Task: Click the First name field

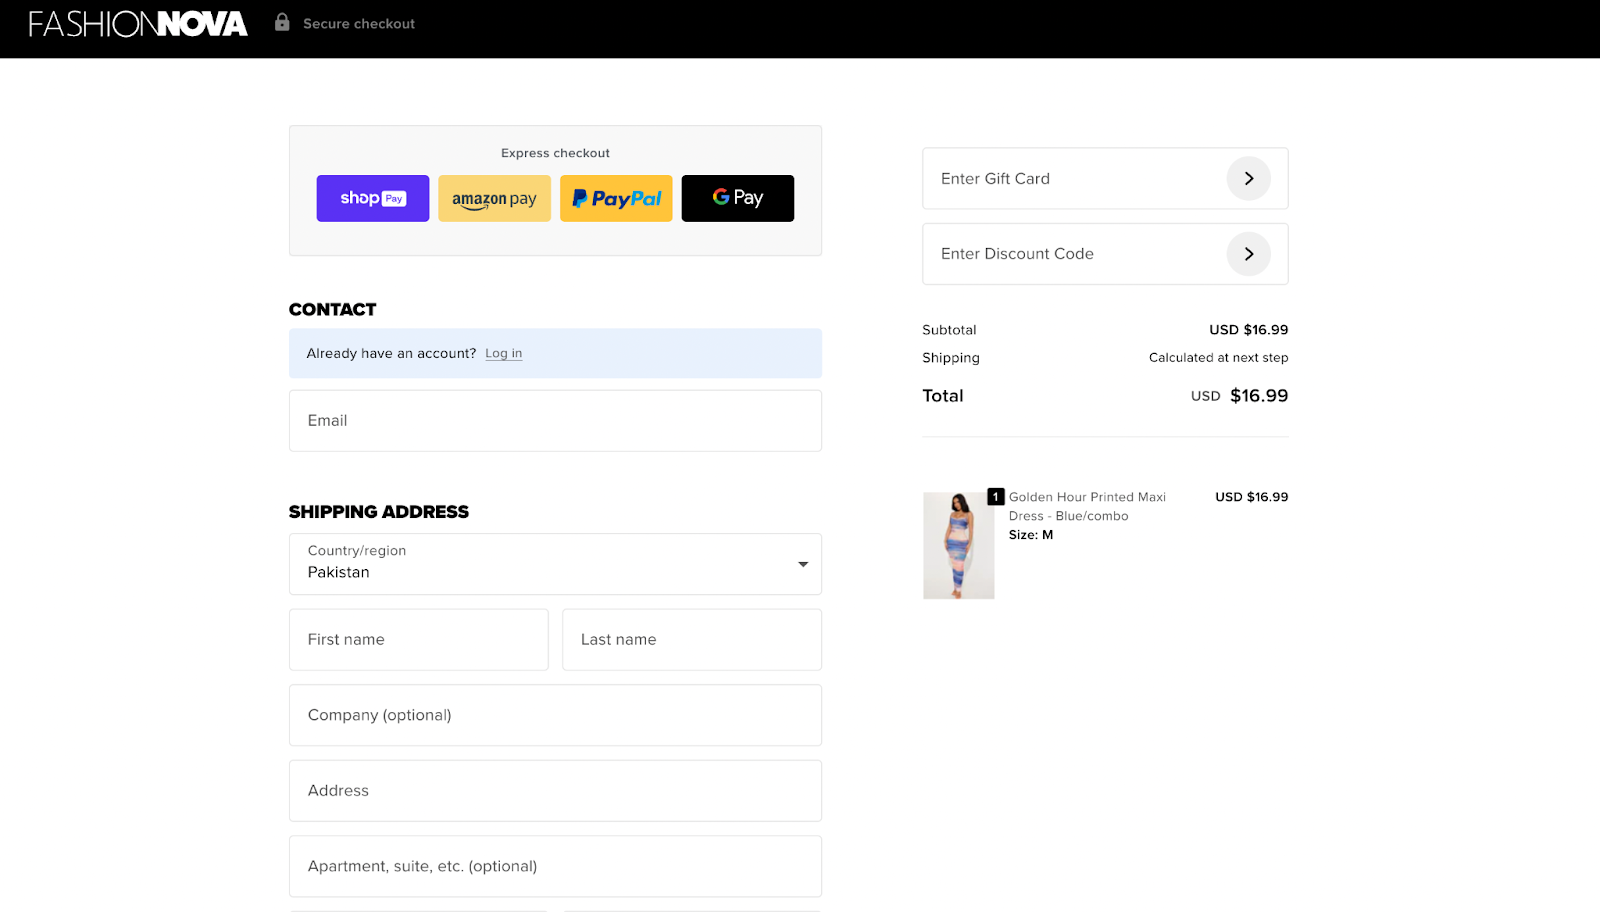Action: (x=419, y=640)
